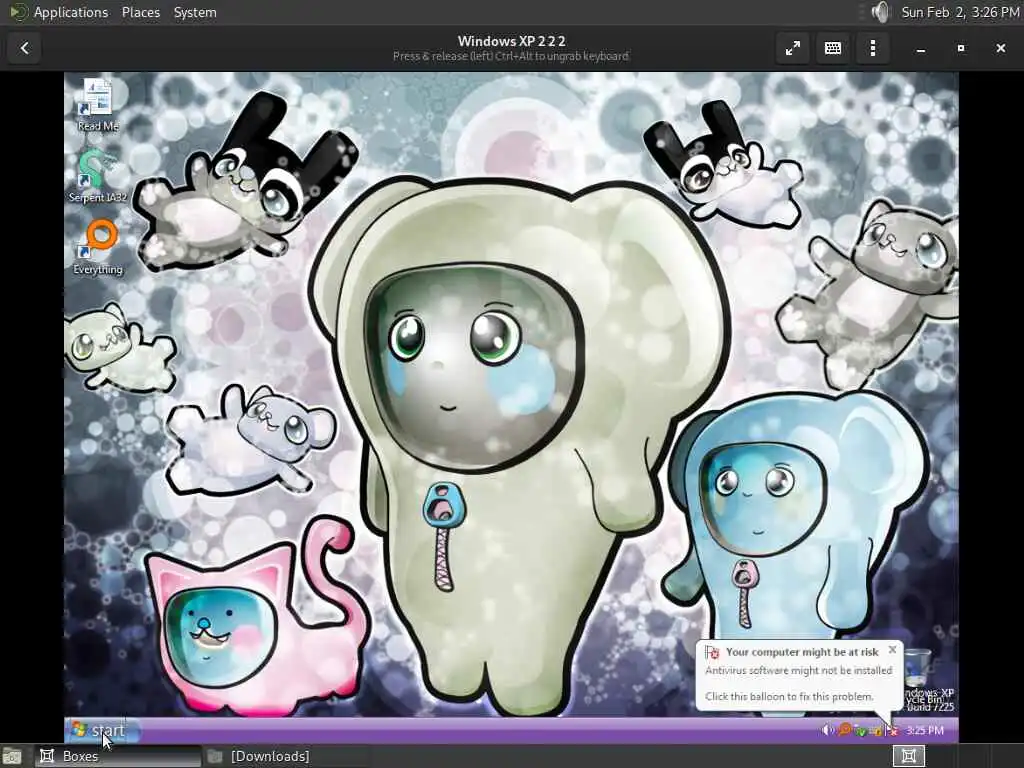The width and height of the screenshot is (1024, 768).
Task: Open the keyboard shortcuts menu in Boxes
Action: point(833,48)
